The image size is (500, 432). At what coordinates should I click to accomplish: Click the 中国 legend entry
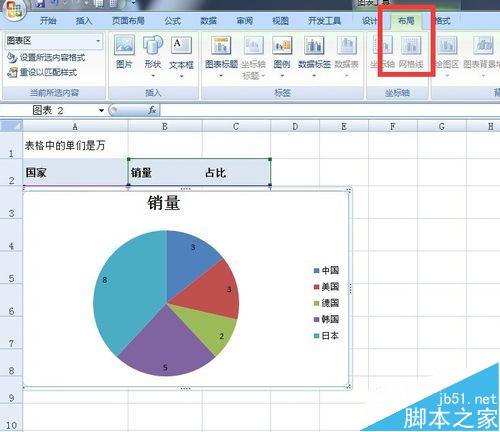point(326,270)
